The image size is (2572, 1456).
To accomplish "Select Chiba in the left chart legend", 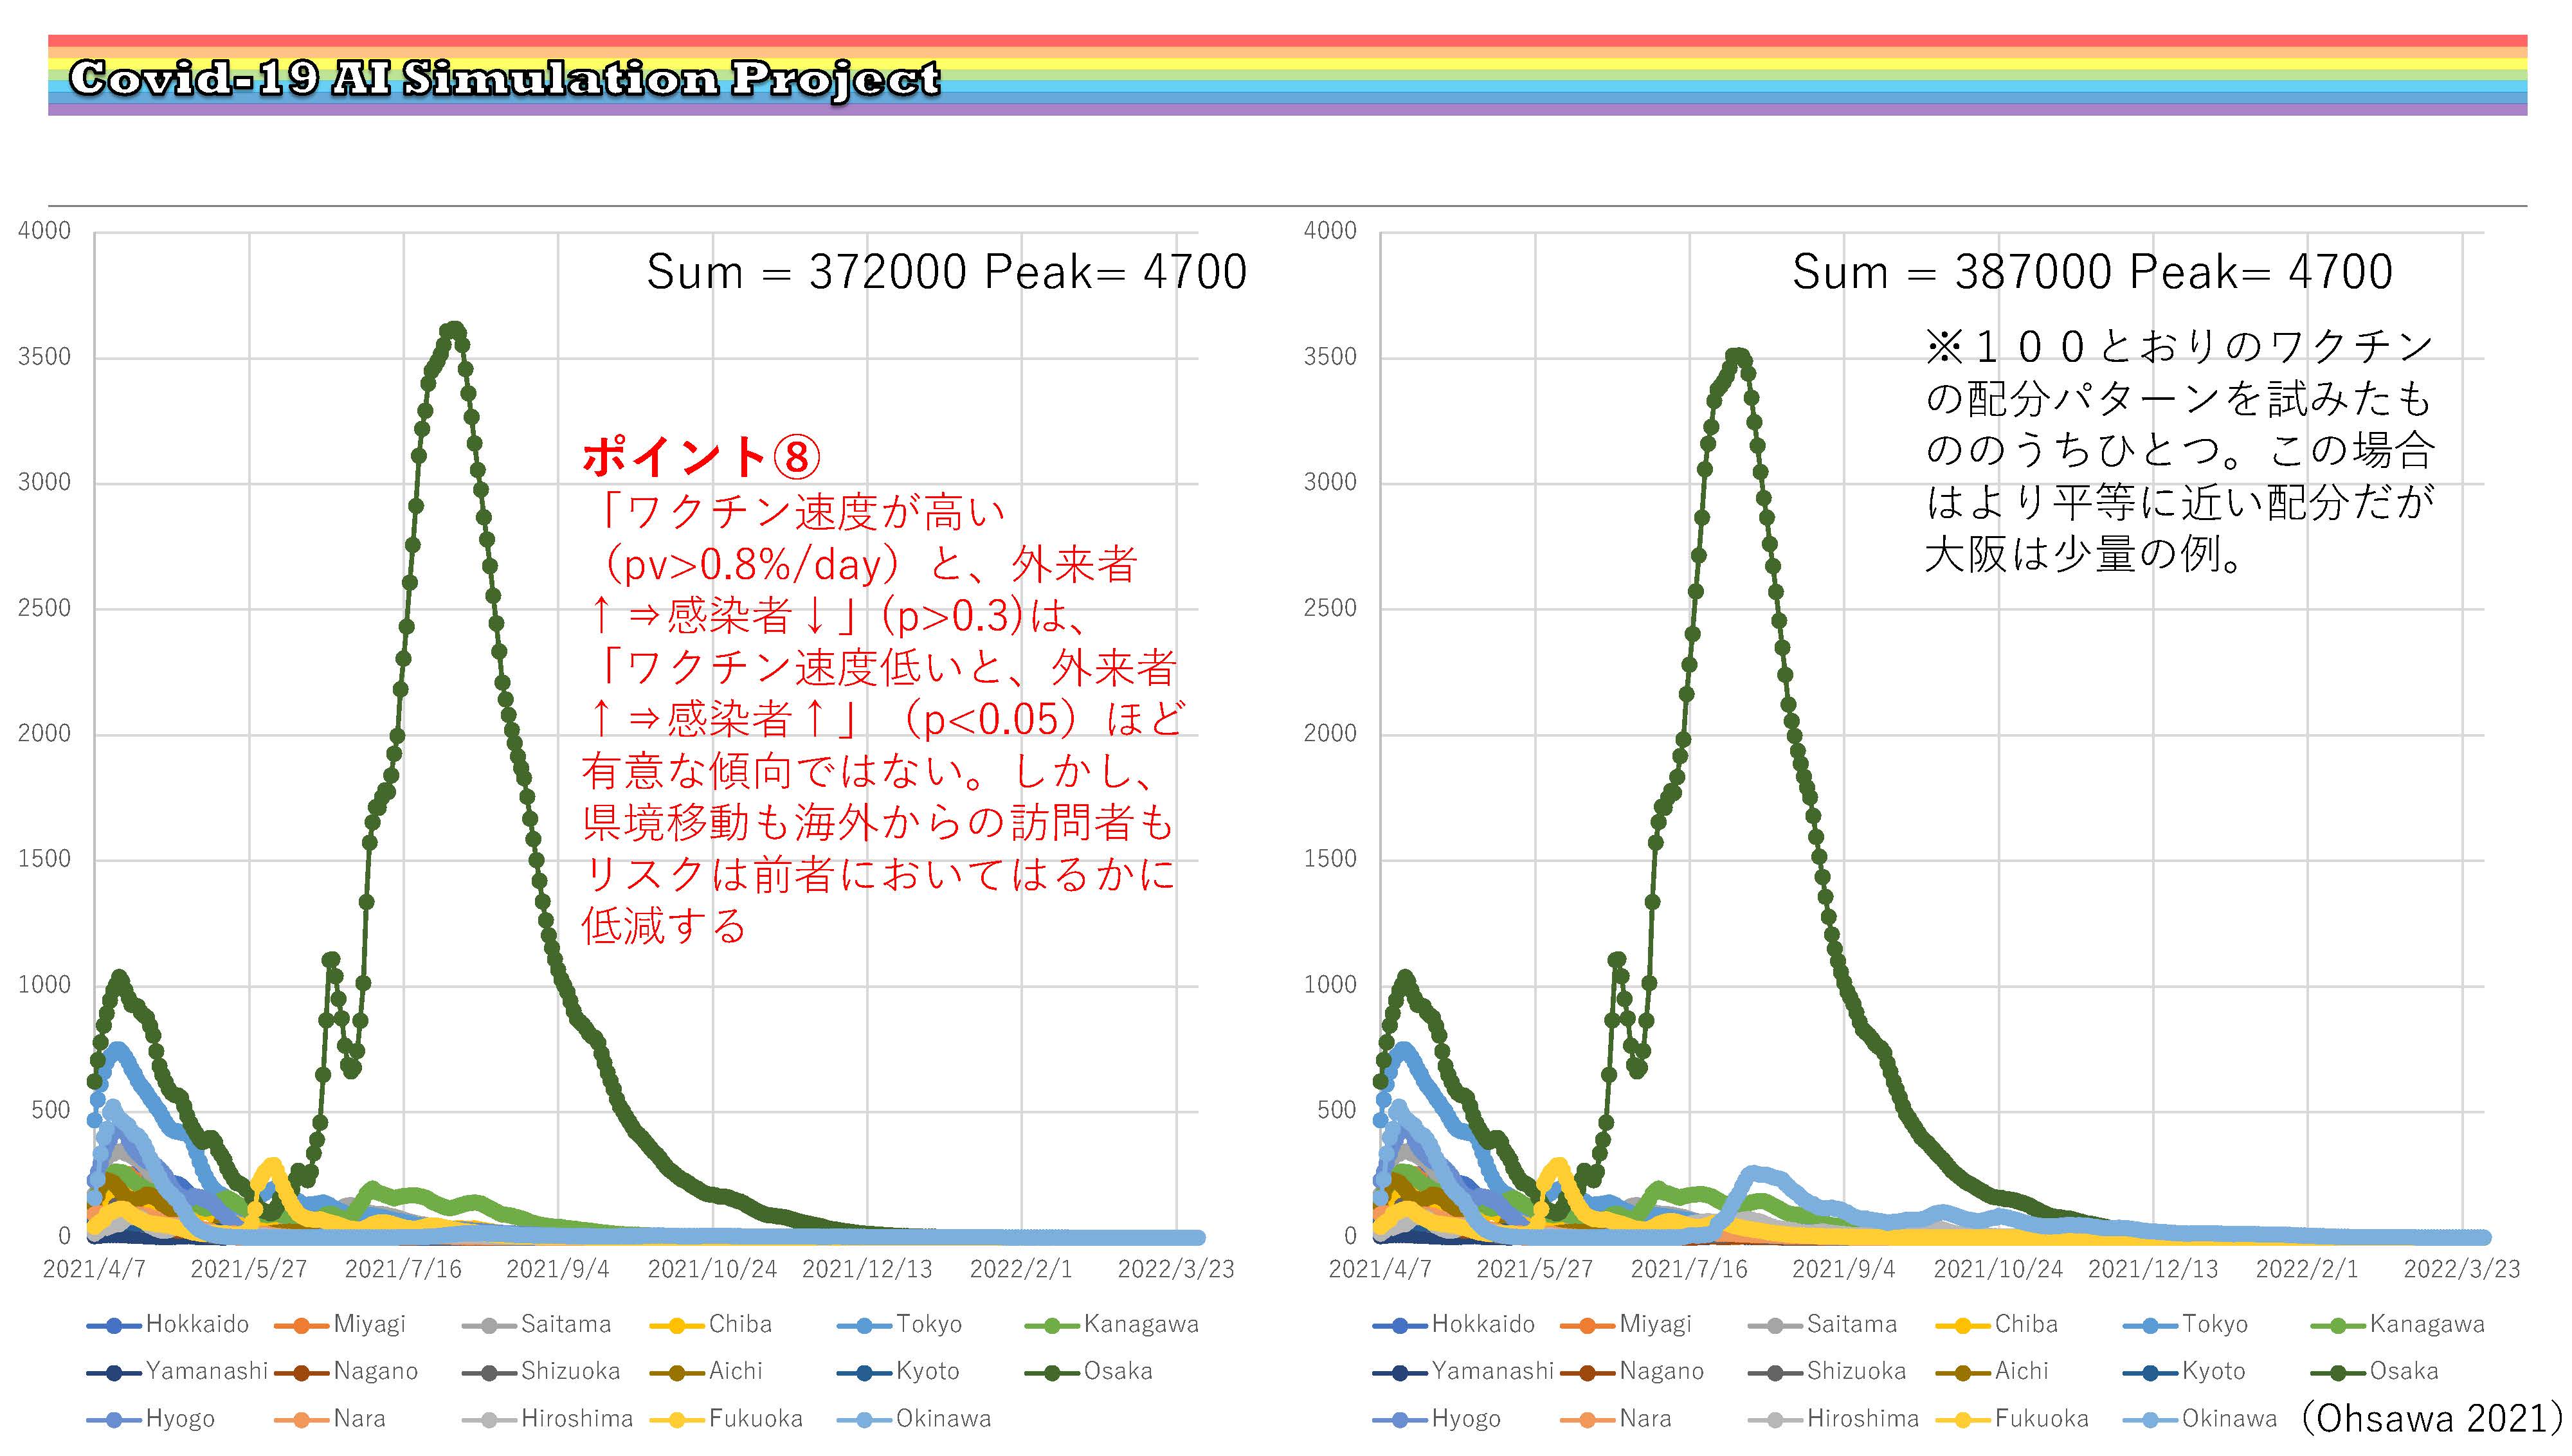I will 711,1324.
